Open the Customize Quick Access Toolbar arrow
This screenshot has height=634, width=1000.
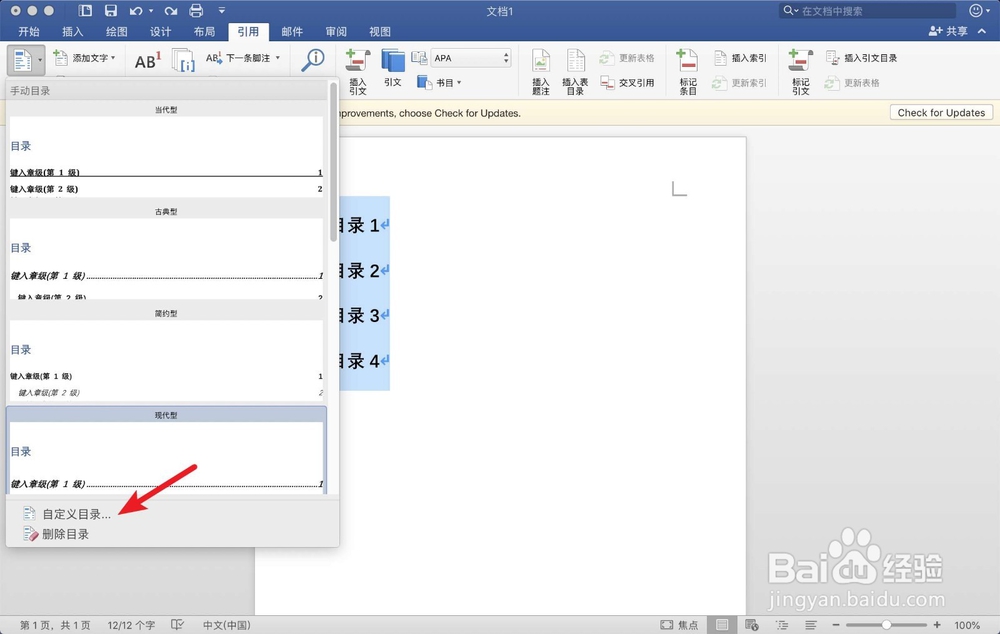tap(222, 11)
